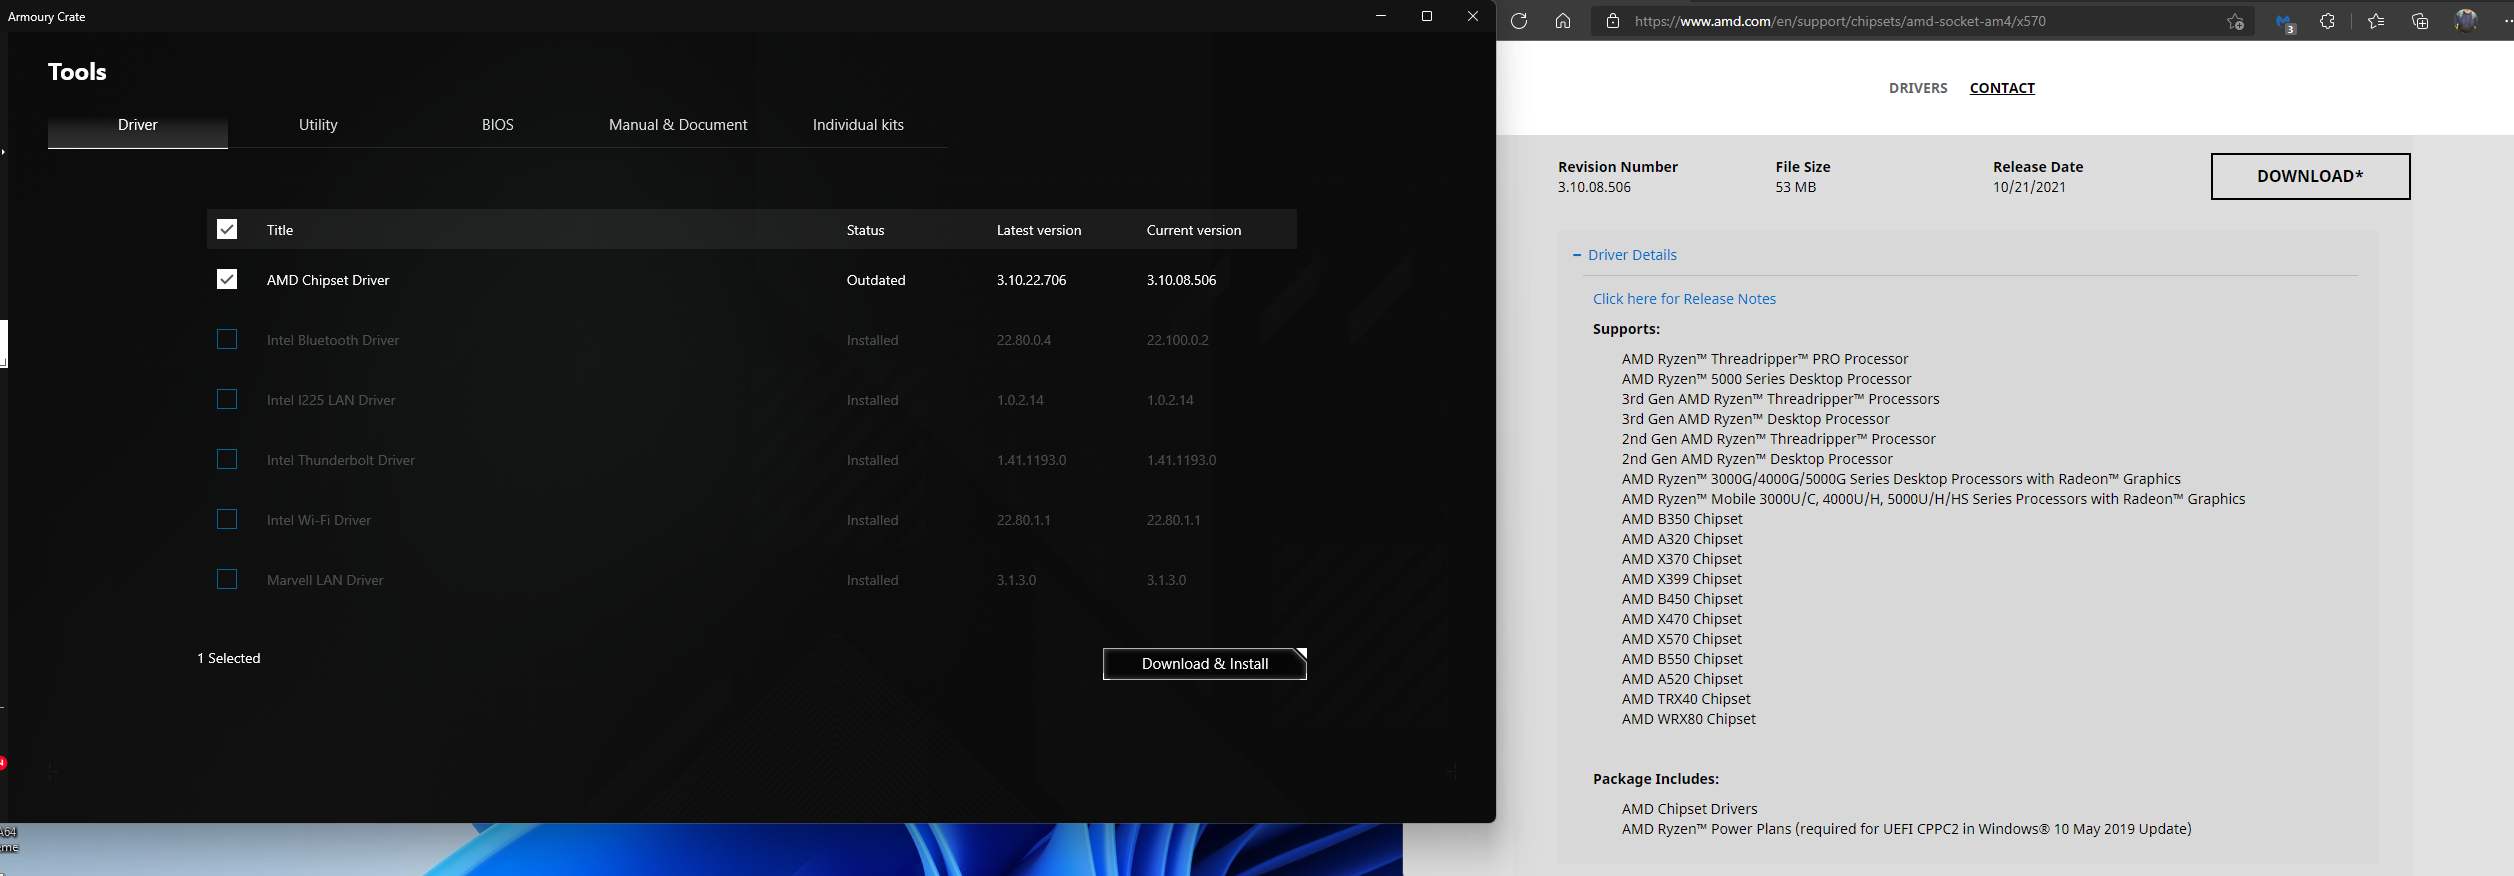Refresh the AMD support page
This screenshot has width=2514, height=876.
[x=1519, y=21]
